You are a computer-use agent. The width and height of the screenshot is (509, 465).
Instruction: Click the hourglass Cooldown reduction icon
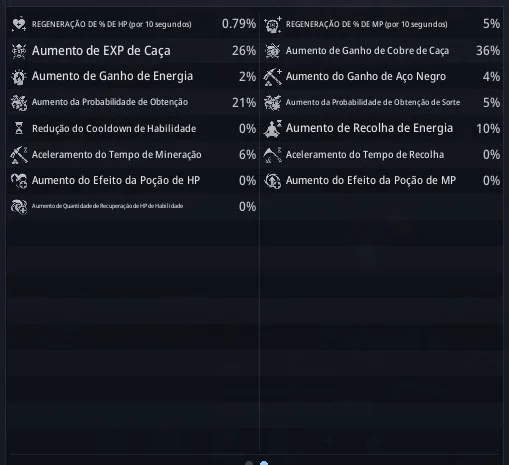19,128
